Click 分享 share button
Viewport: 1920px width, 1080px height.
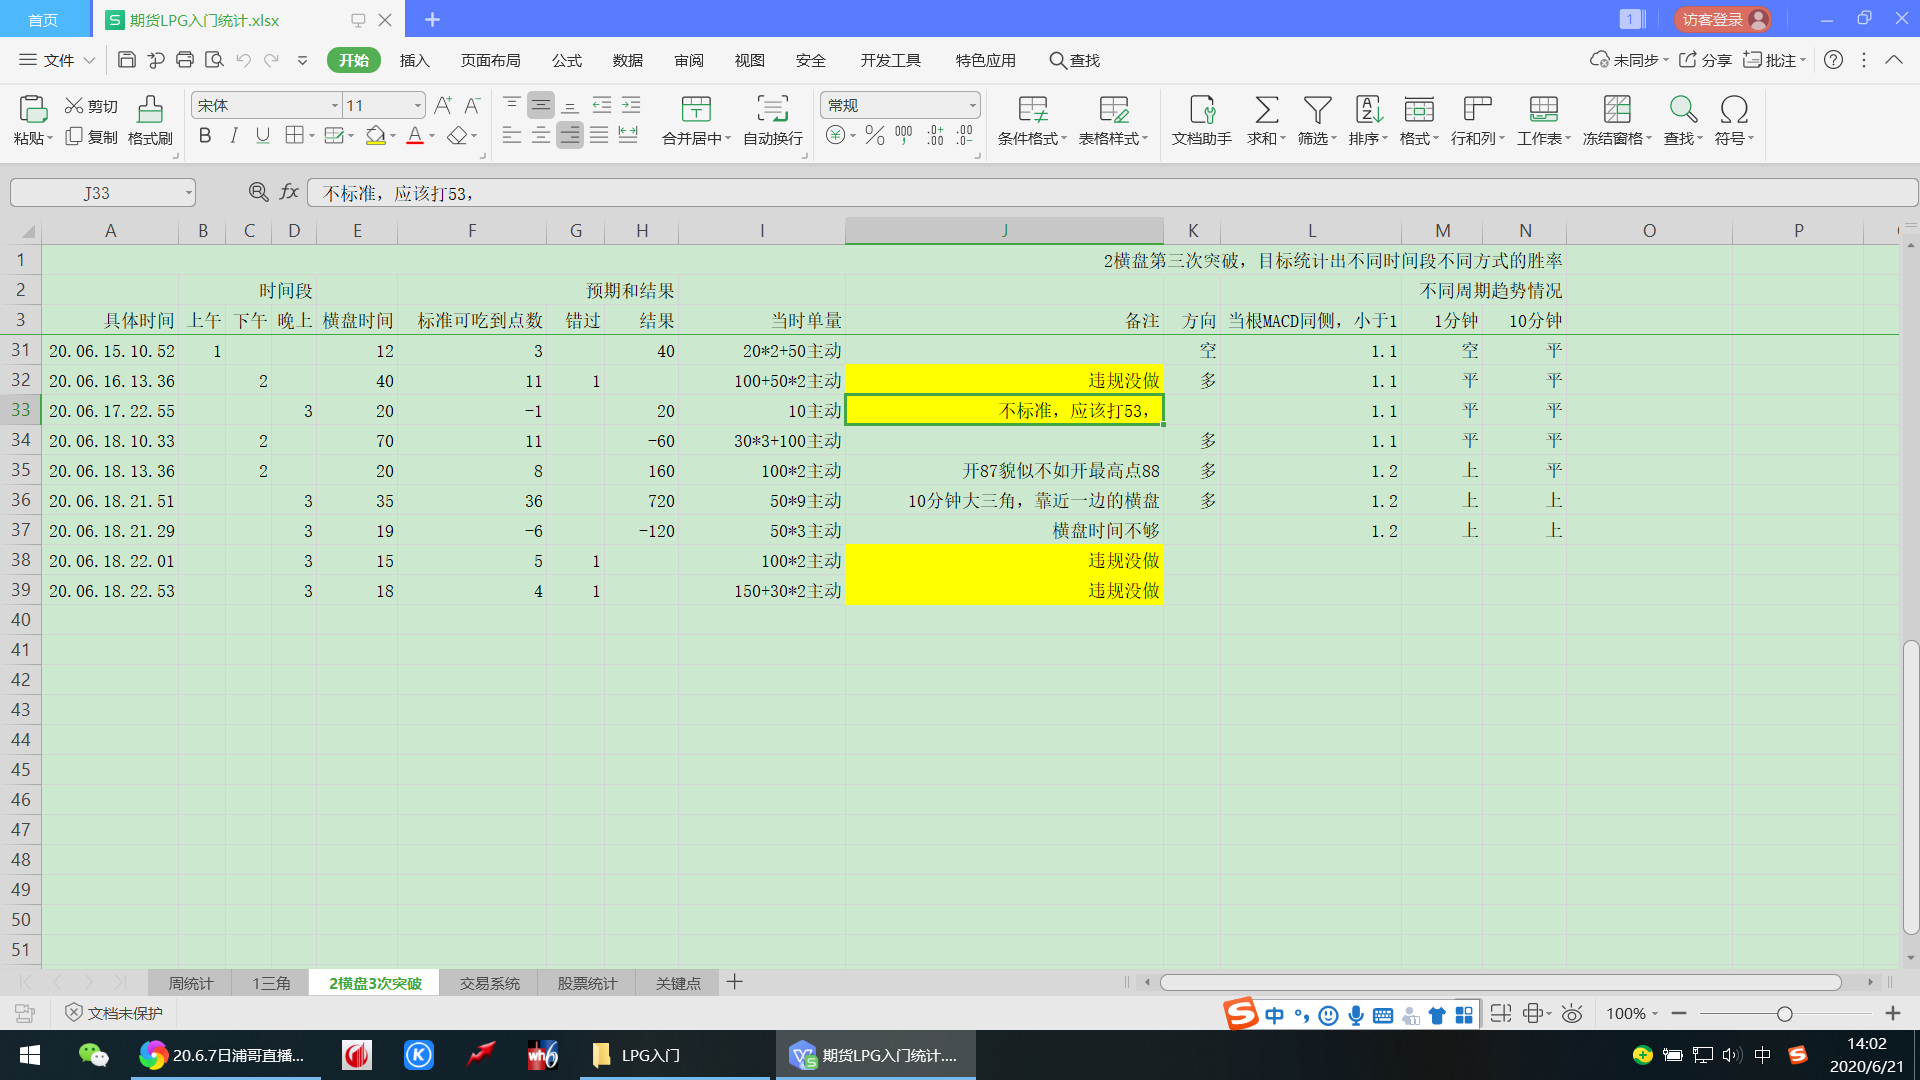tap(1705, 60)
